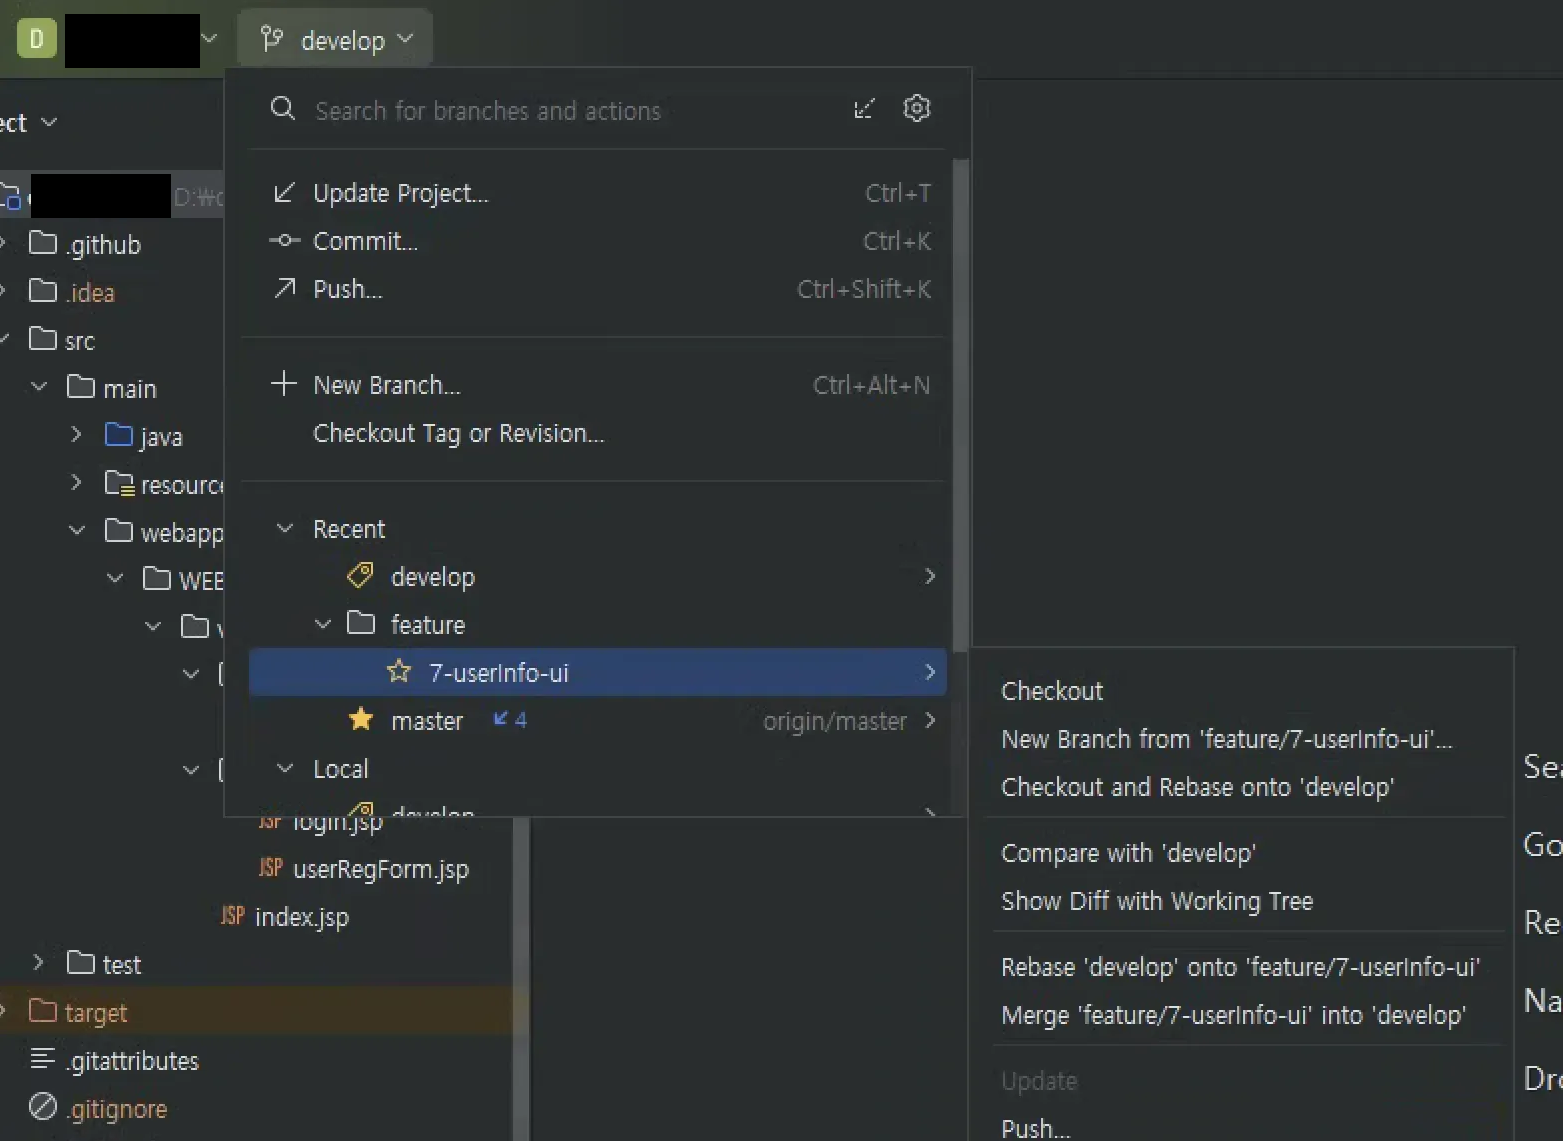This screenshot has height=1141, width=1563.
Task: Click the fetch arrow icon beside search
Action: click(x=864, y=109)
